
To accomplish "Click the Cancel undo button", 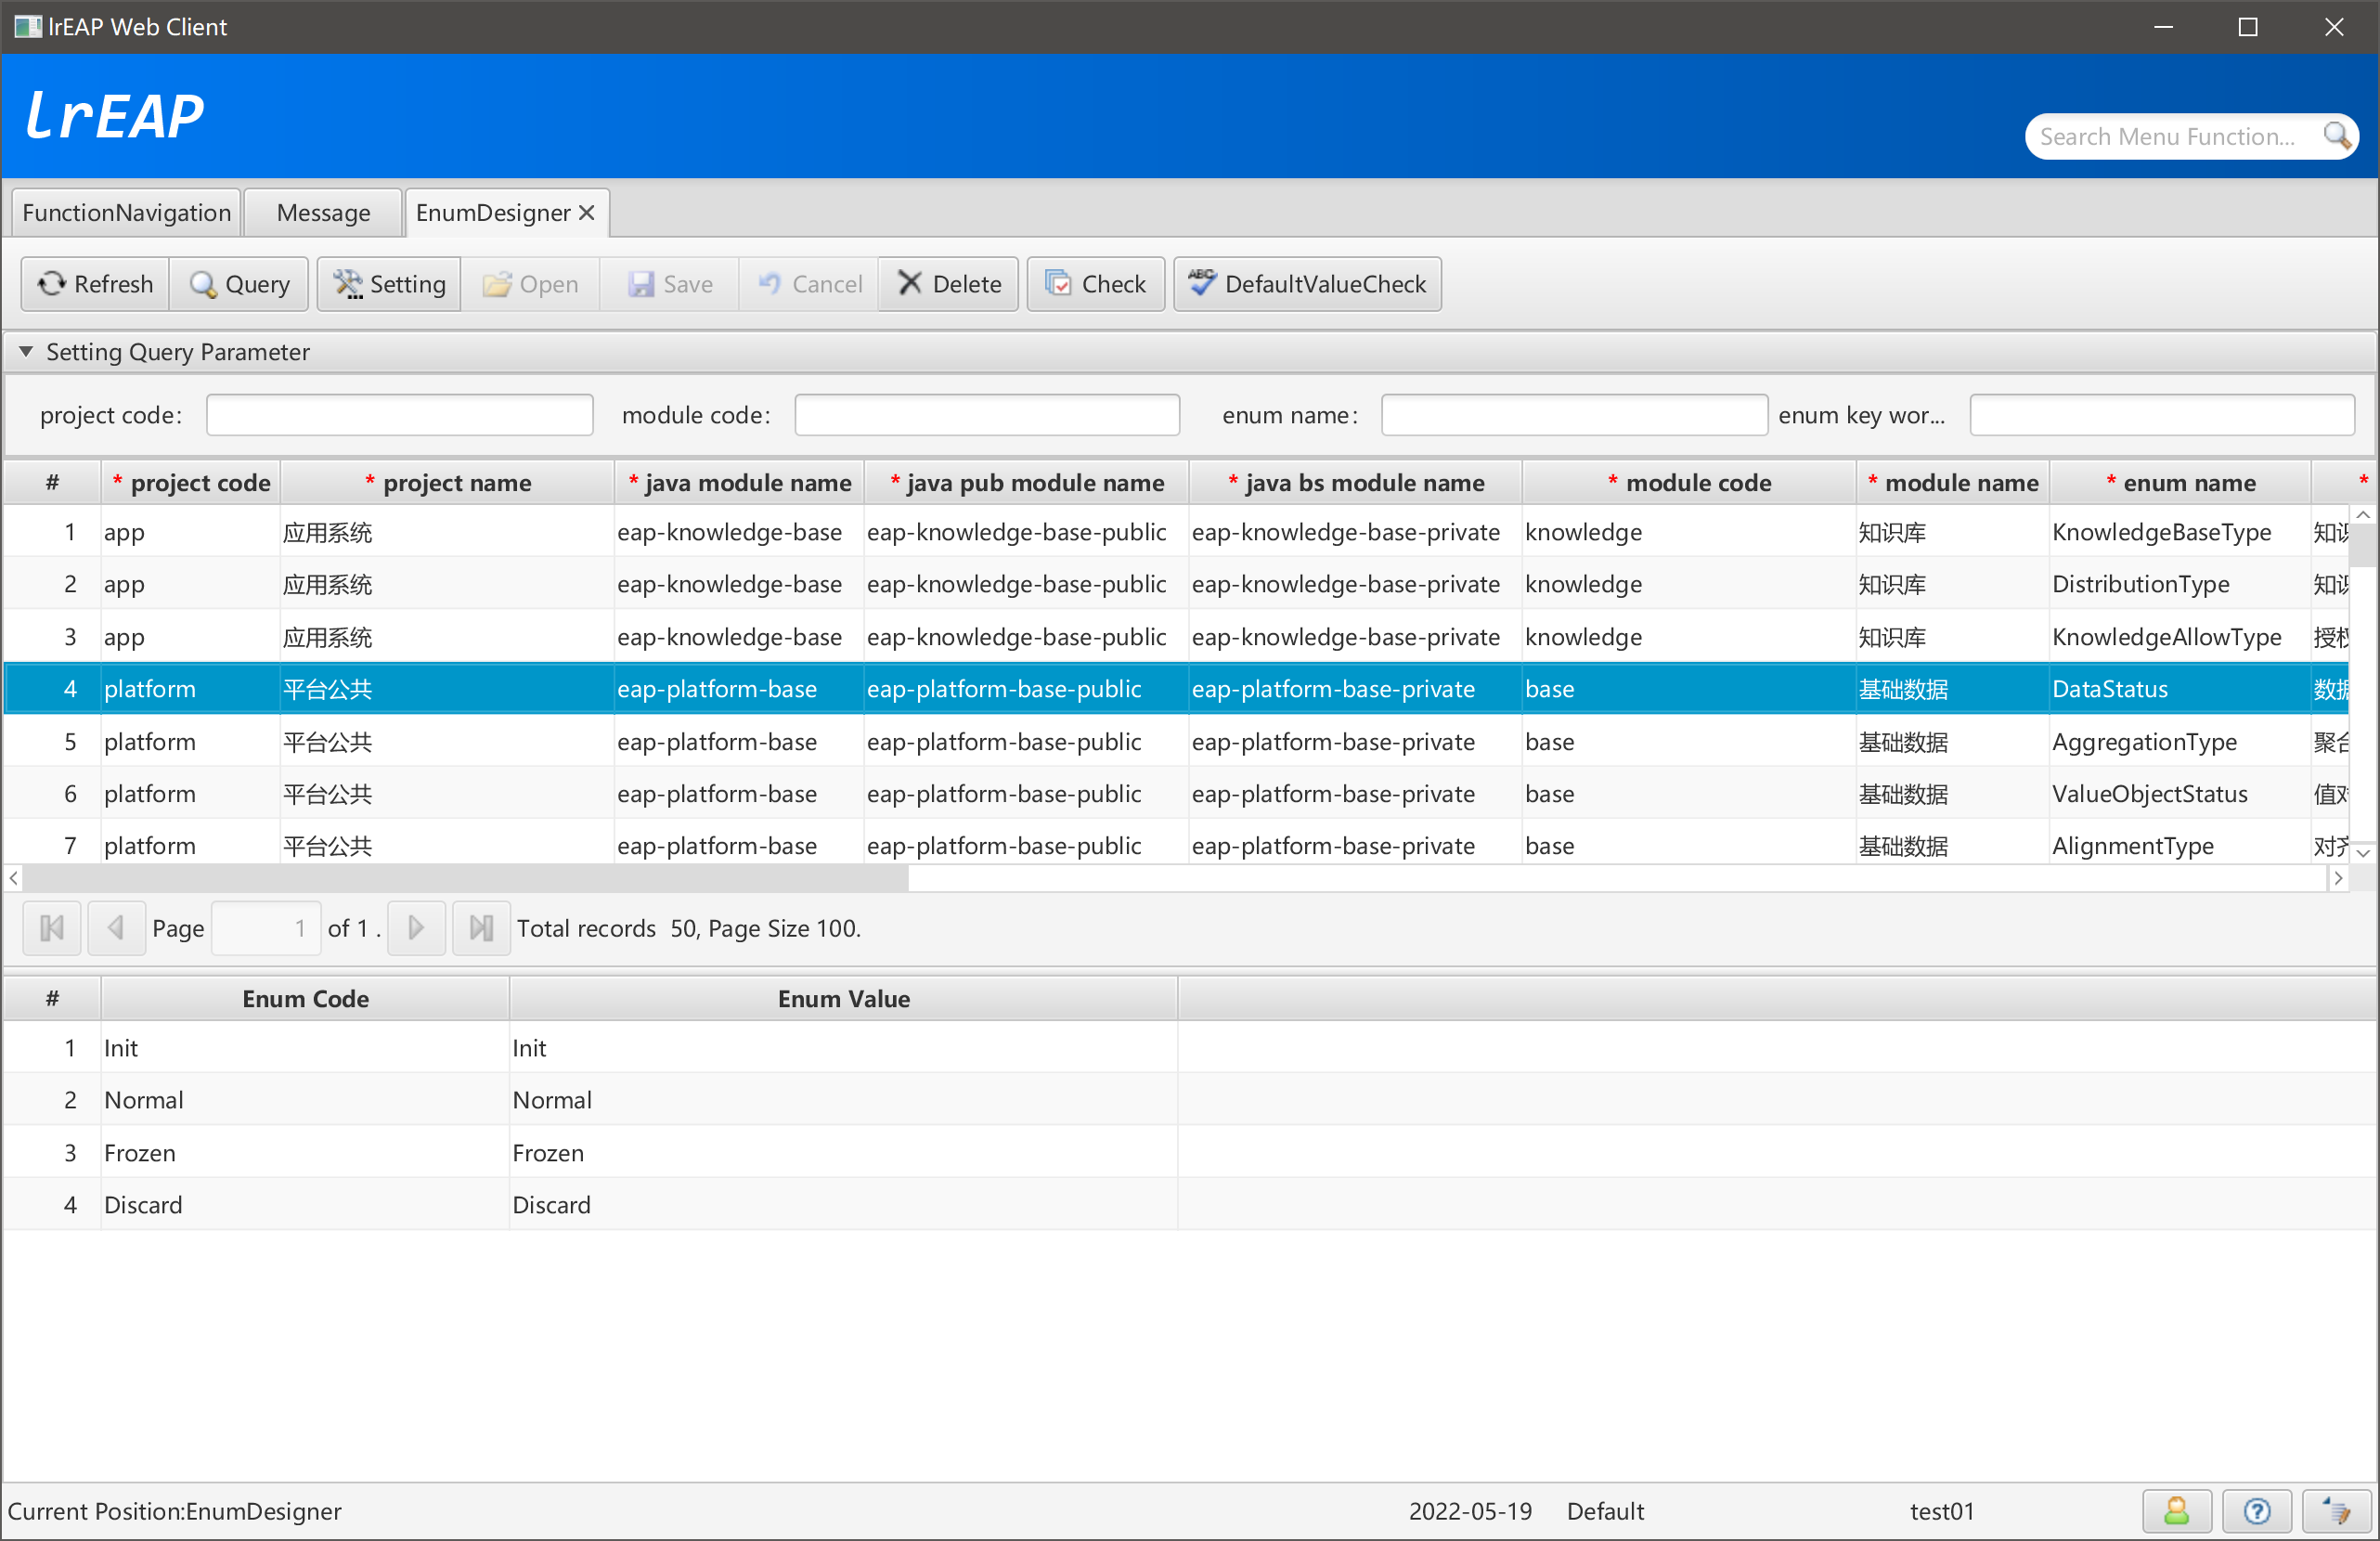I will [x=809, y=284].
